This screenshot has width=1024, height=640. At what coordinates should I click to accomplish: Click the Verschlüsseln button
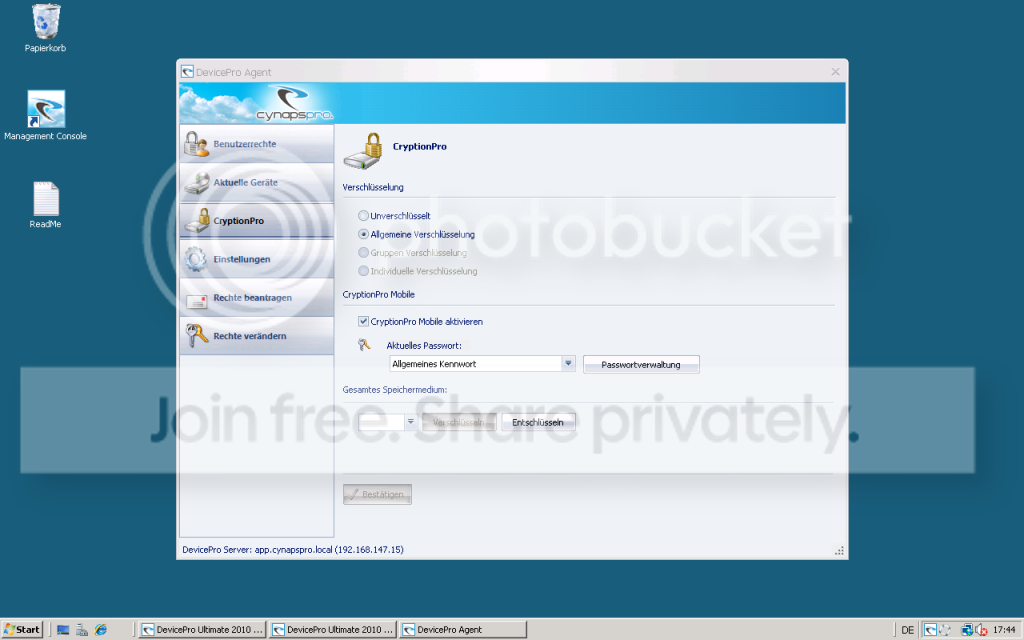[459, 423]
